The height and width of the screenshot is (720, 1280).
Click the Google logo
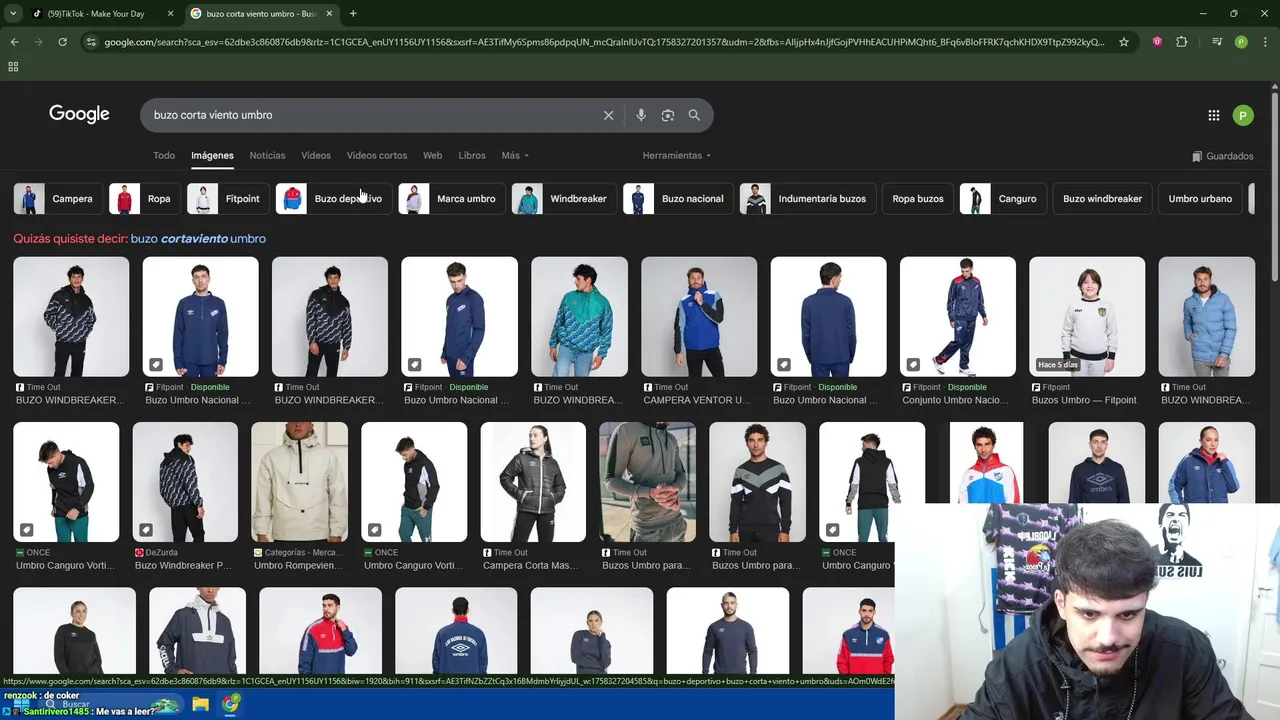(x=79, y=114)
